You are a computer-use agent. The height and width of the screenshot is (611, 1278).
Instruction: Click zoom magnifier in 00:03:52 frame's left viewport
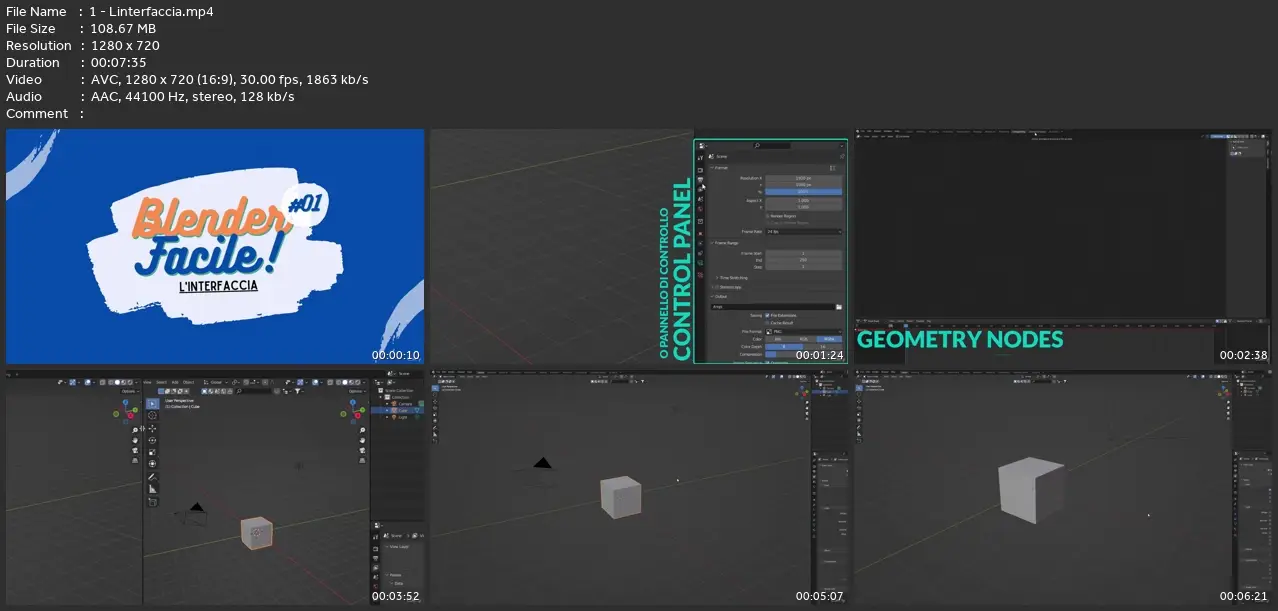(x=135, y=428)
